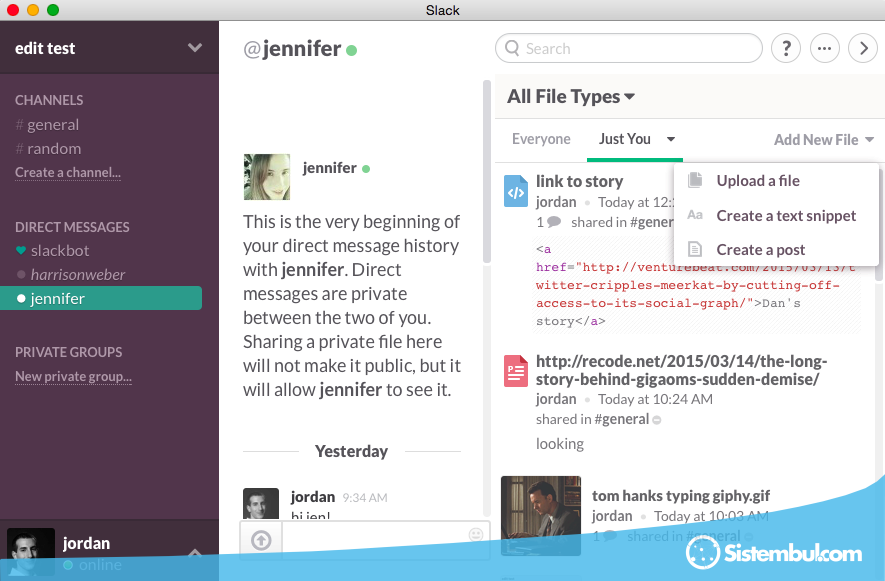
Task: Switch to the Just You tab
Action: [x=625, y=139]
